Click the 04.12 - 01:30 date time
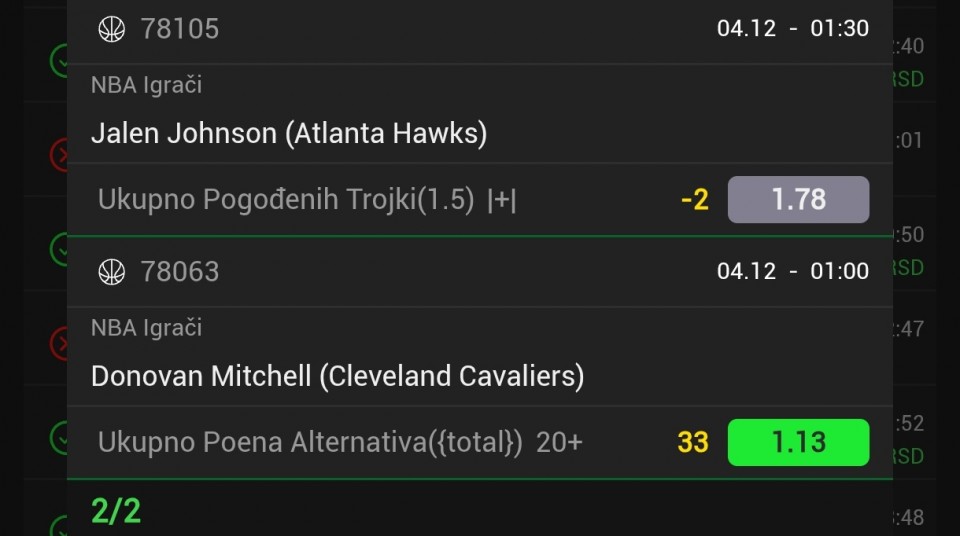This screenshot has width=960, height=536. (792, 29)
